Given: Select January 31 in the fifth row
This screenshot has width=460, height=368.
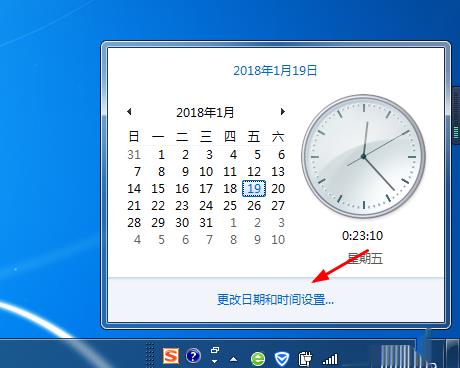Looking at the screenshot, I should (206, 223).
